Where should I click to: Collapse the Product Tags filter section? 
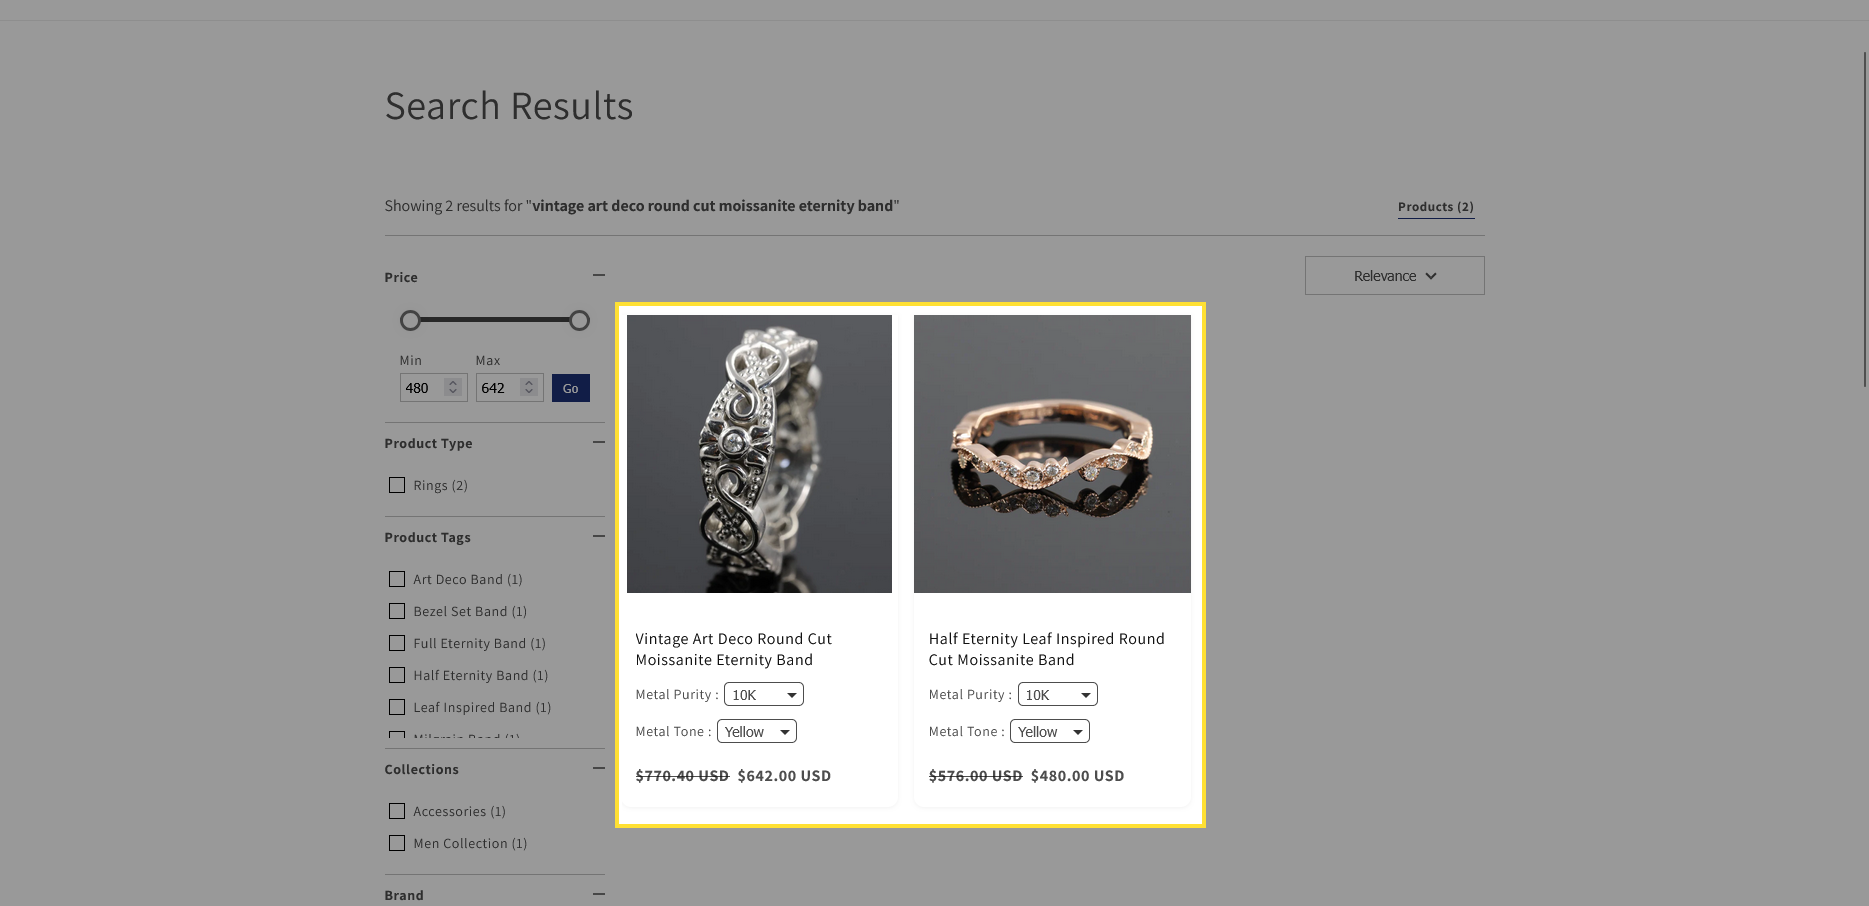[x=598, y=536]
